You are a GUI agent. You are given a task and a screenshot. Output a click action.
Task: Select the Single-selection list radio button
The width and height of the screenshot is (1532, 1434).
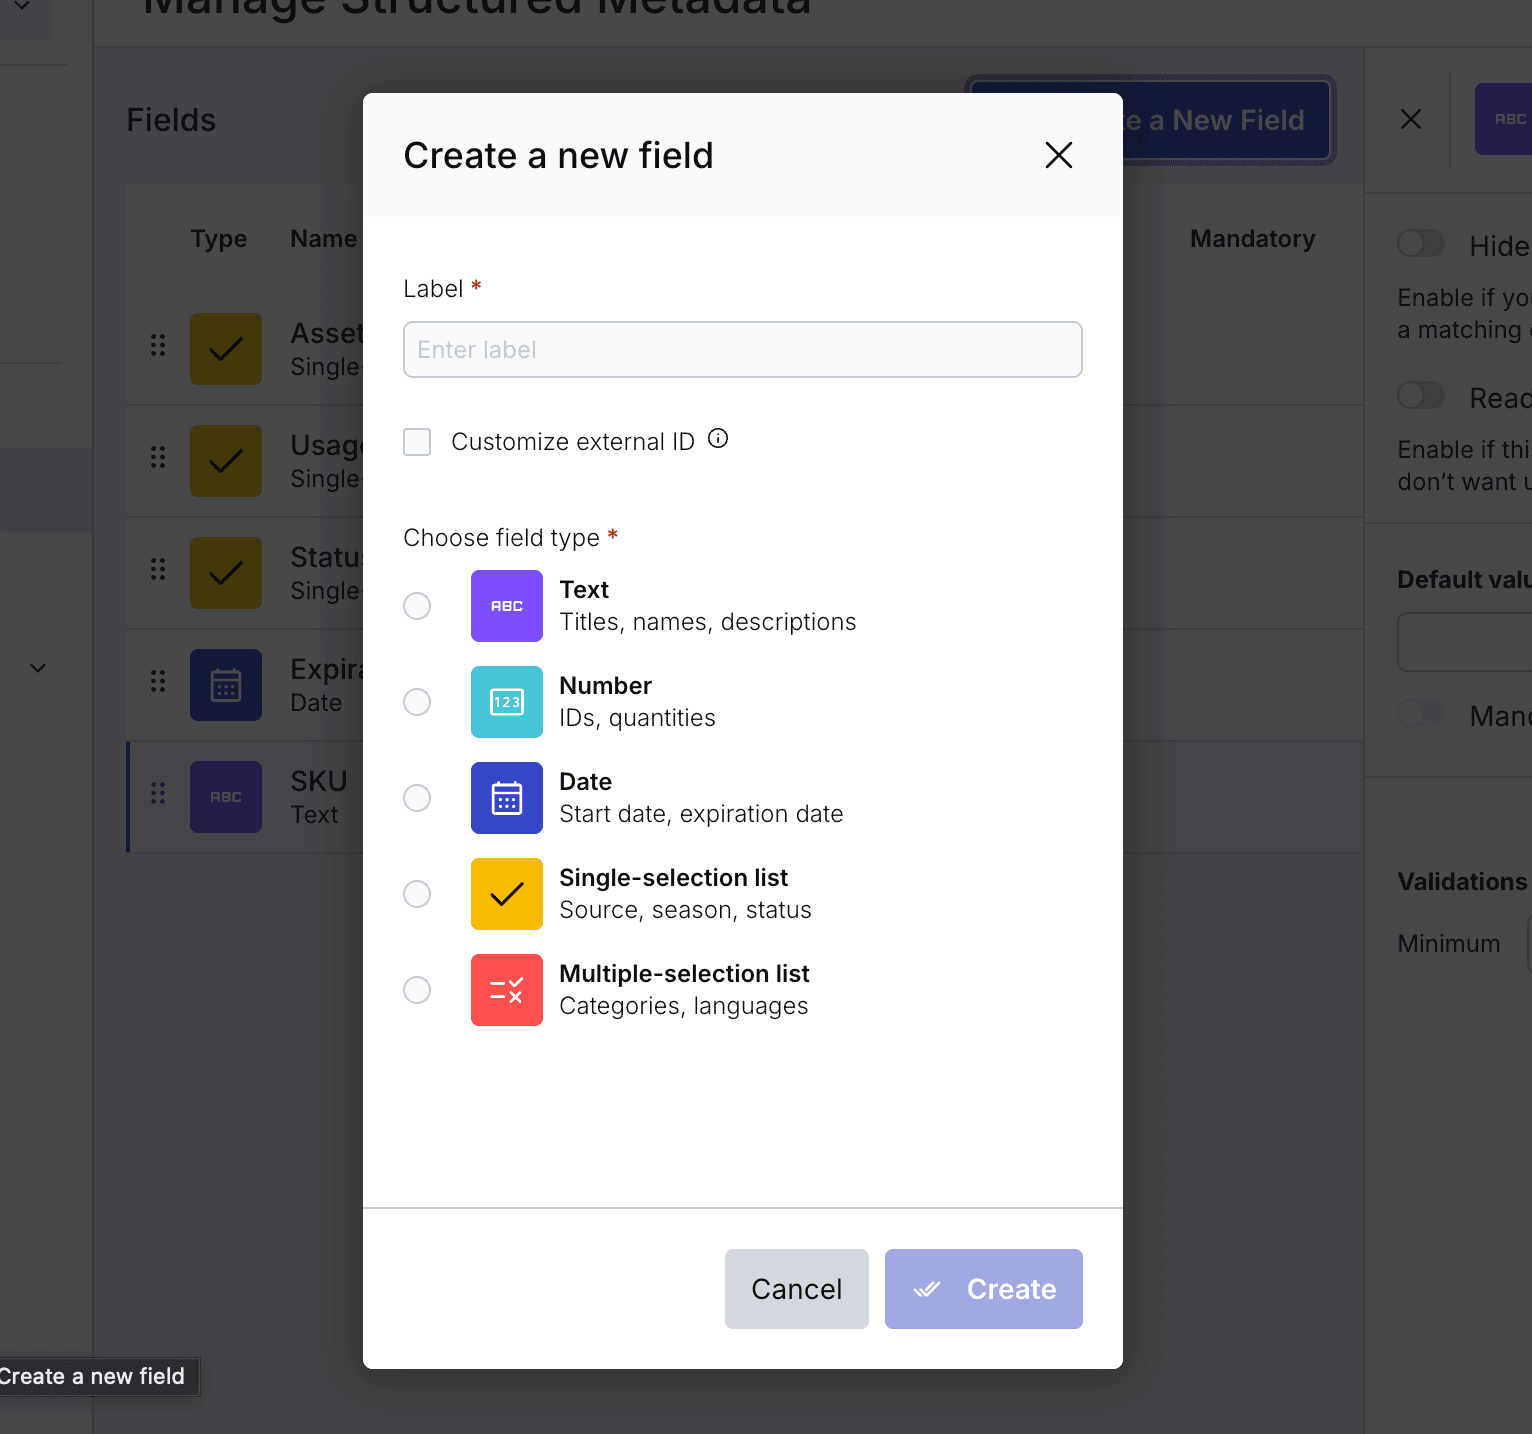[x=417, y=894]
